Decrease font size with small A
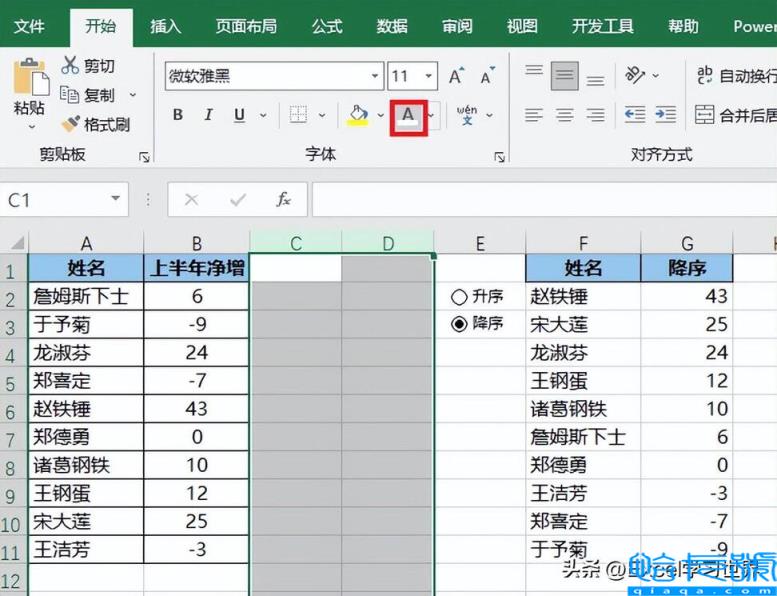Screen dimensions: 777x596 point(488,76)
